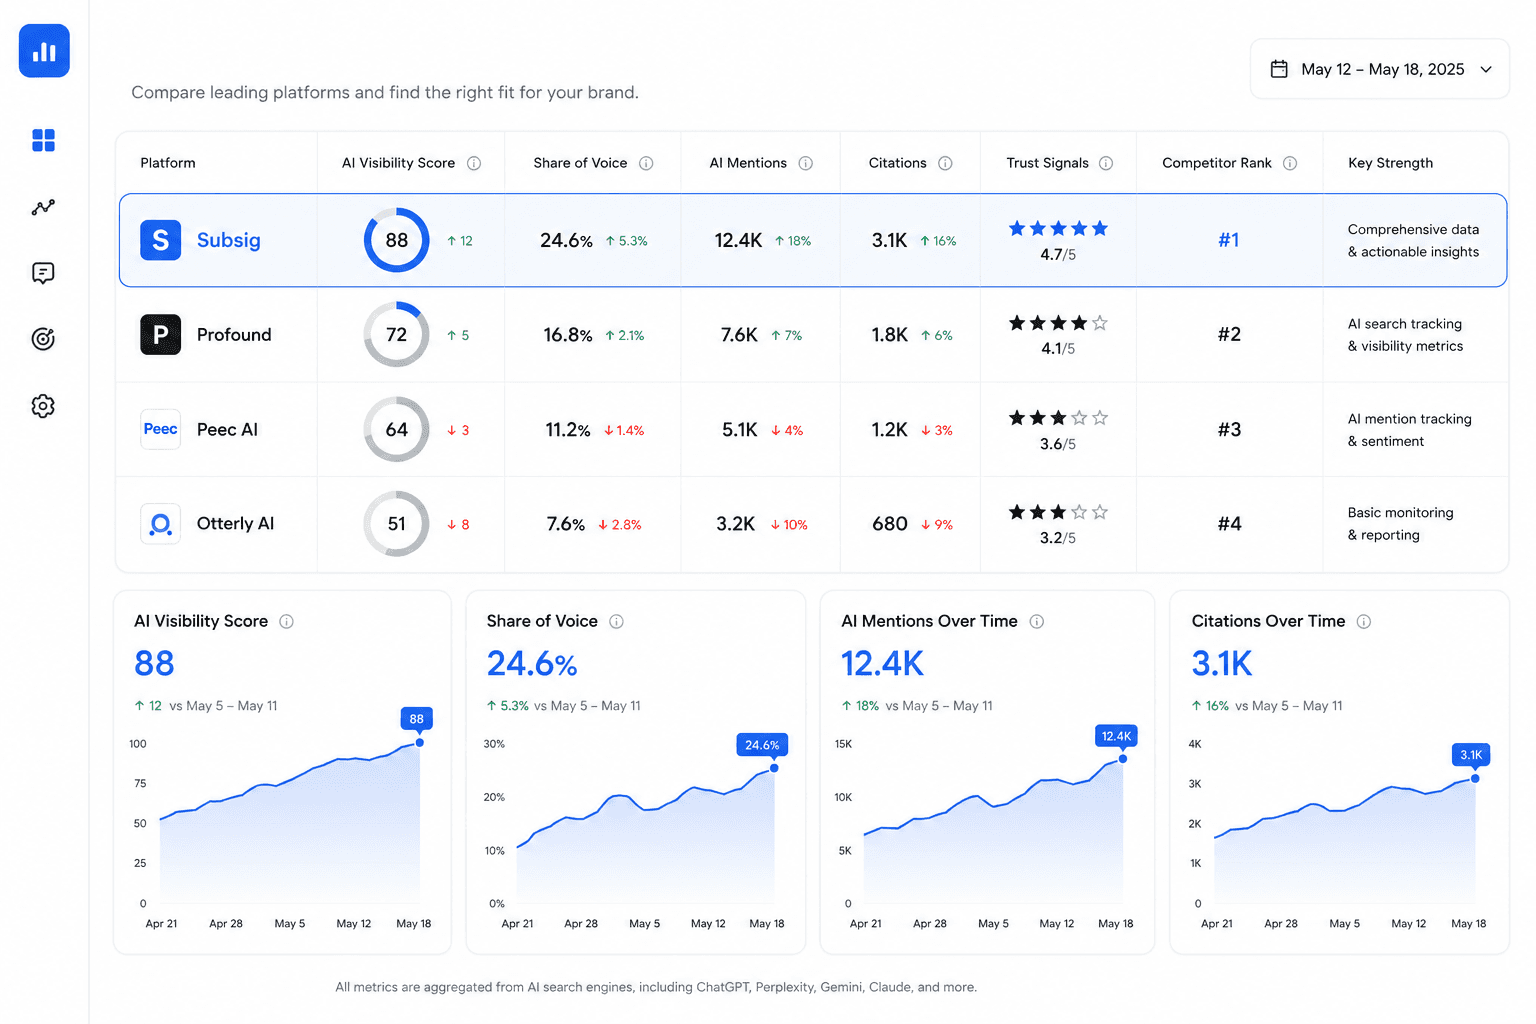
Task: Click the Platform column header
Action: [x=168, y=163]
